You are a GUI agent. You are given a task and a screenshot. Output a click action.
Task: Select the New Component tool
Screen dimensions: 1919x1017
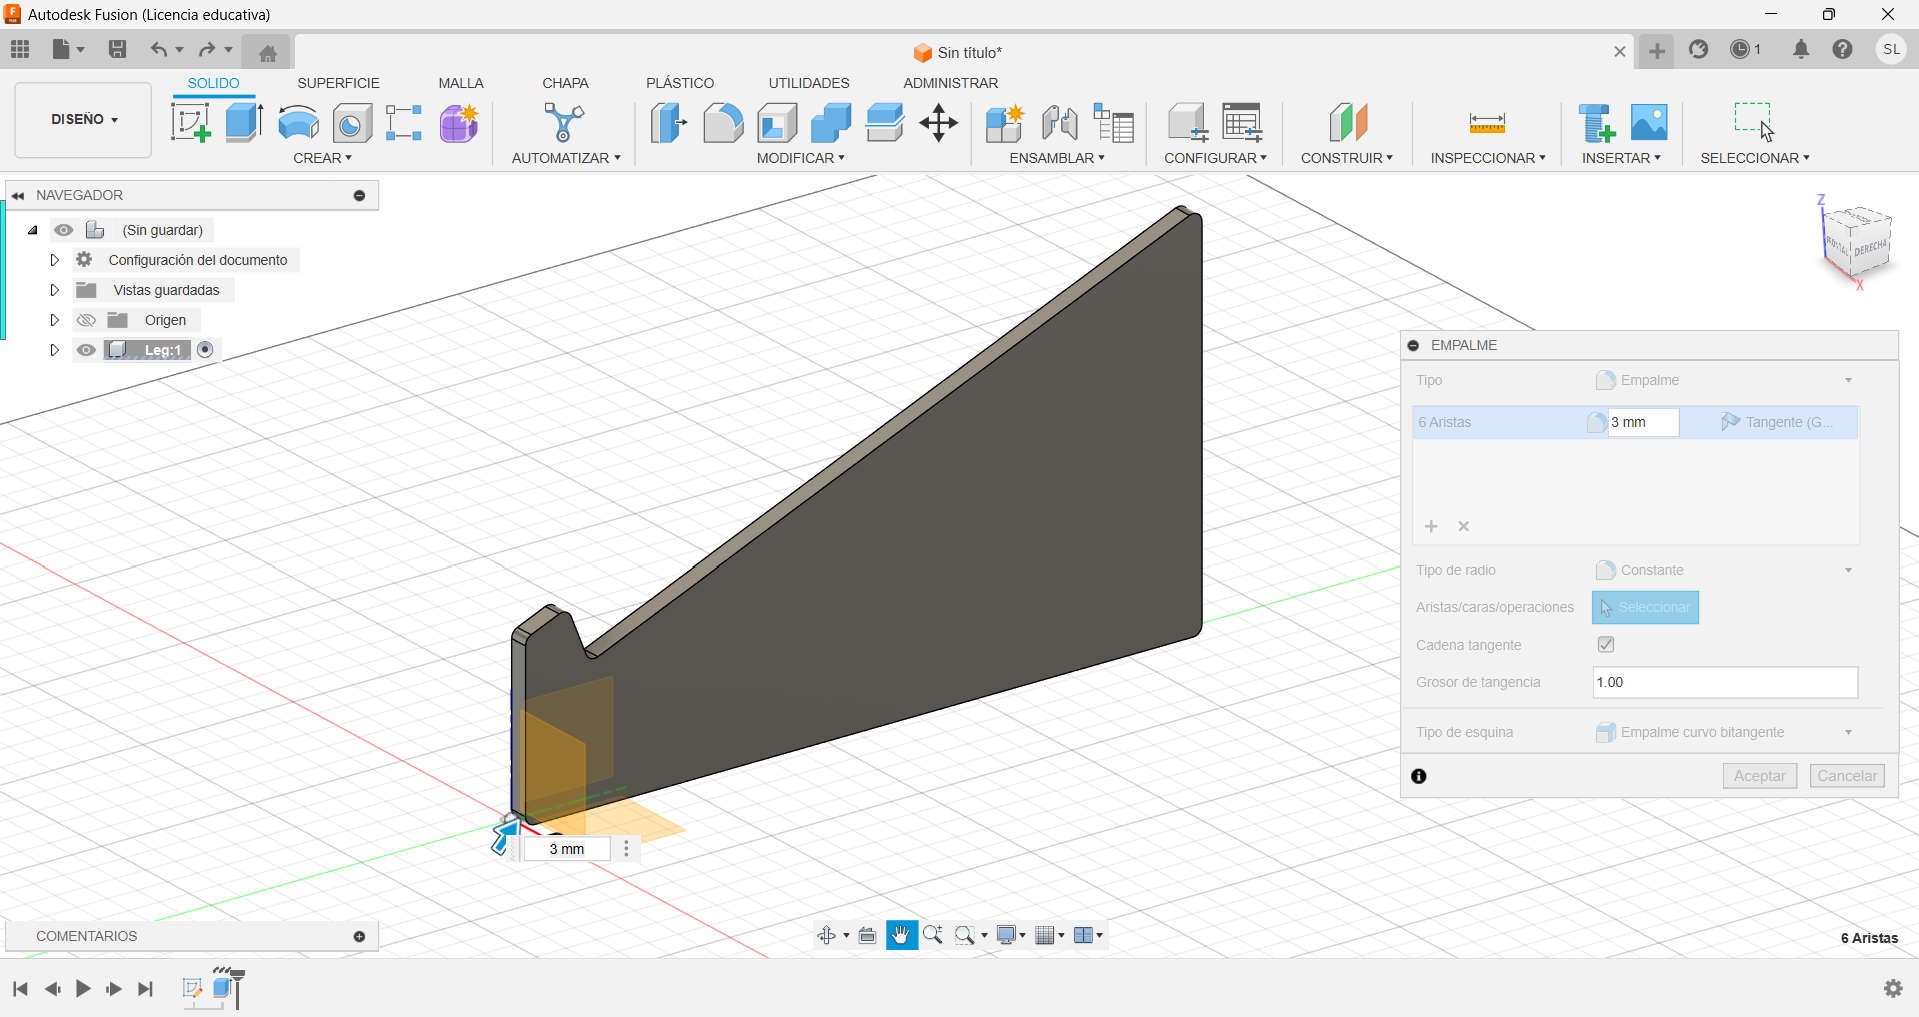point(1005,123)
